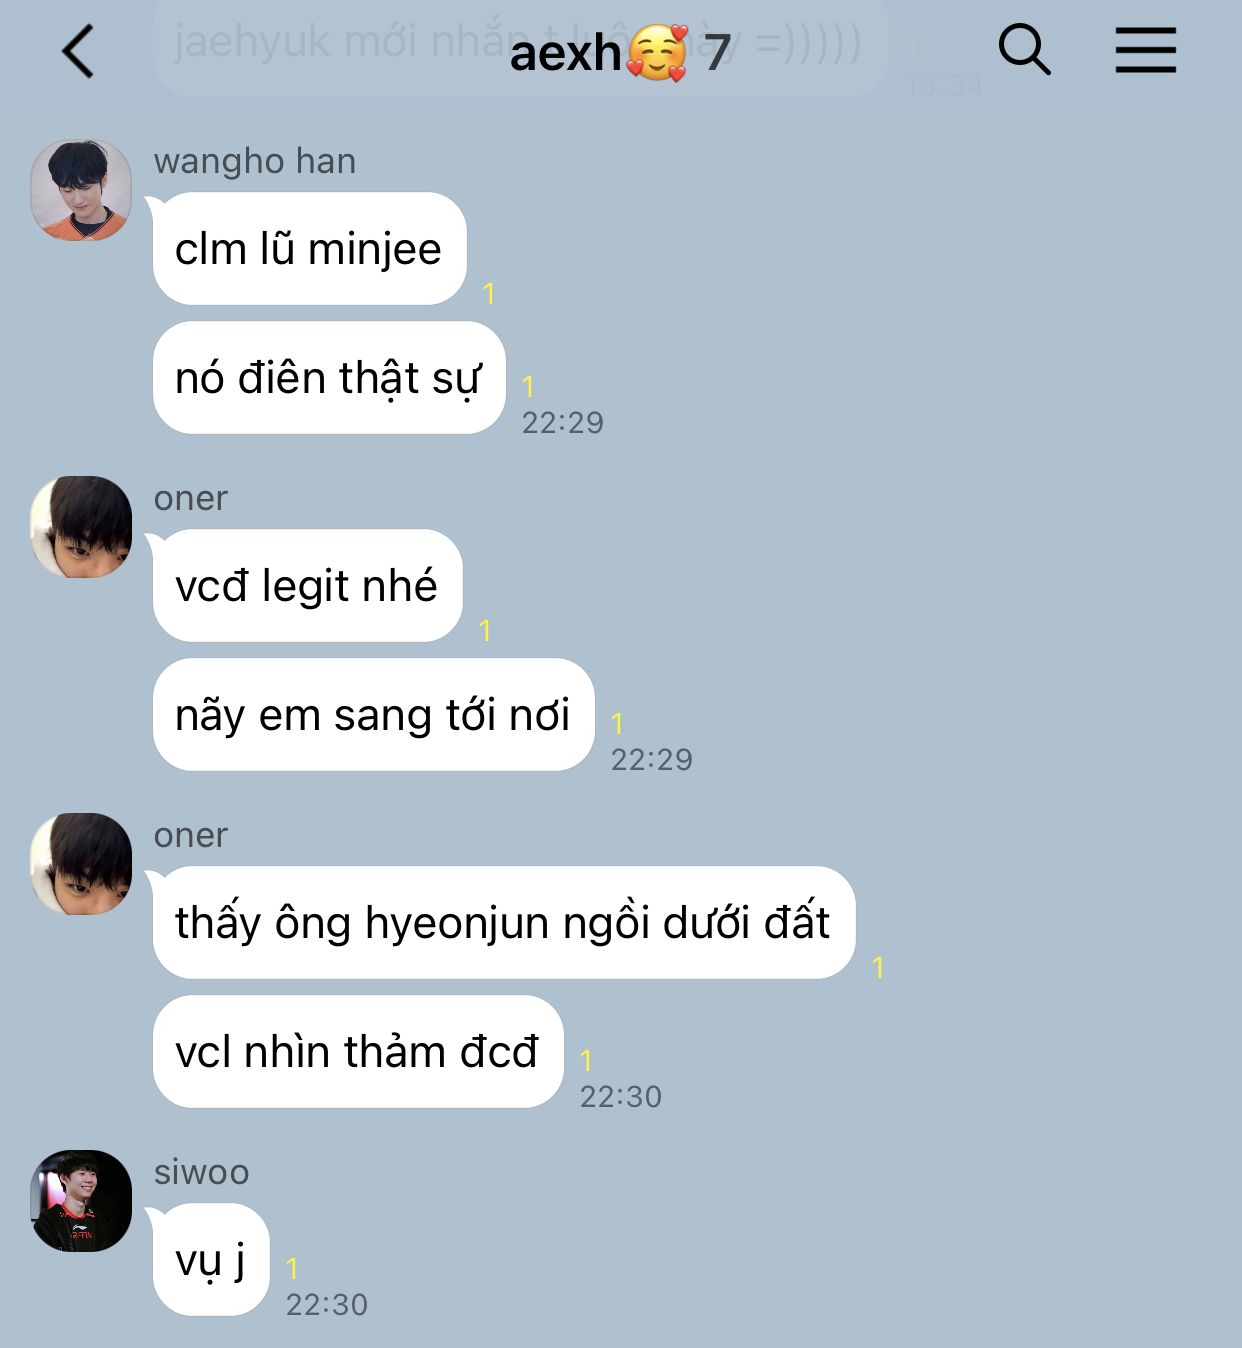Screen dimensions: 1242x1348
Task: Select the 'vcl nhìn thảm đcđ' message
Action: [x=358, y=1052]
